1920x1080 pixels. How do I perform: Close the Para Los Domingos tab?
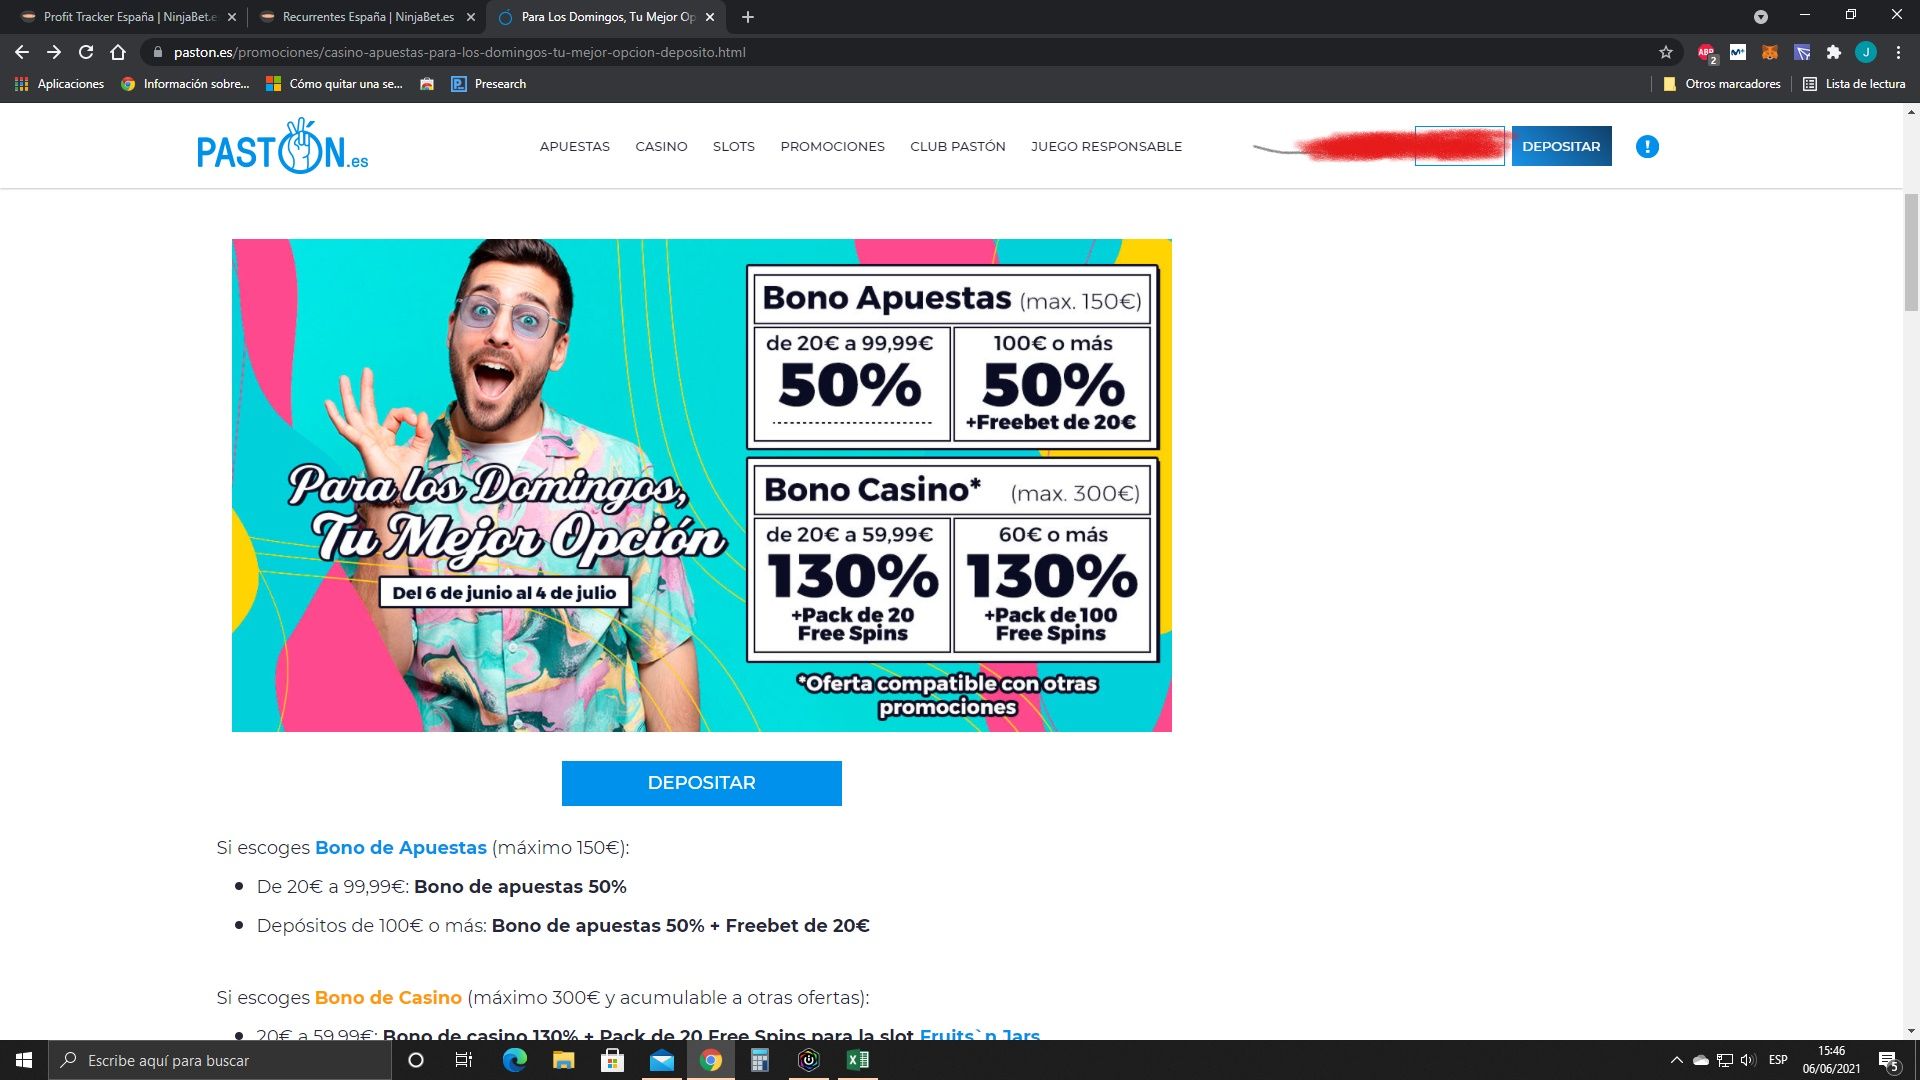[x=710, y=17]
